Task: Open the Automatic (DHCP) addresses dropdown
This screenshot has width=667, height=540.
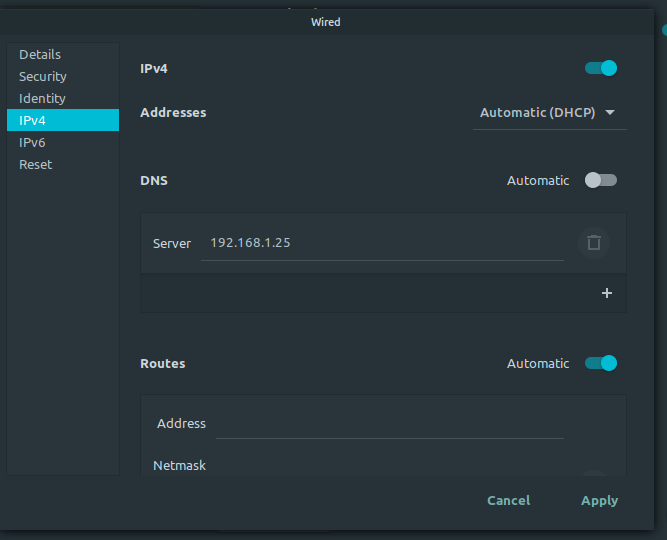Action: click(x=548, y=113)
